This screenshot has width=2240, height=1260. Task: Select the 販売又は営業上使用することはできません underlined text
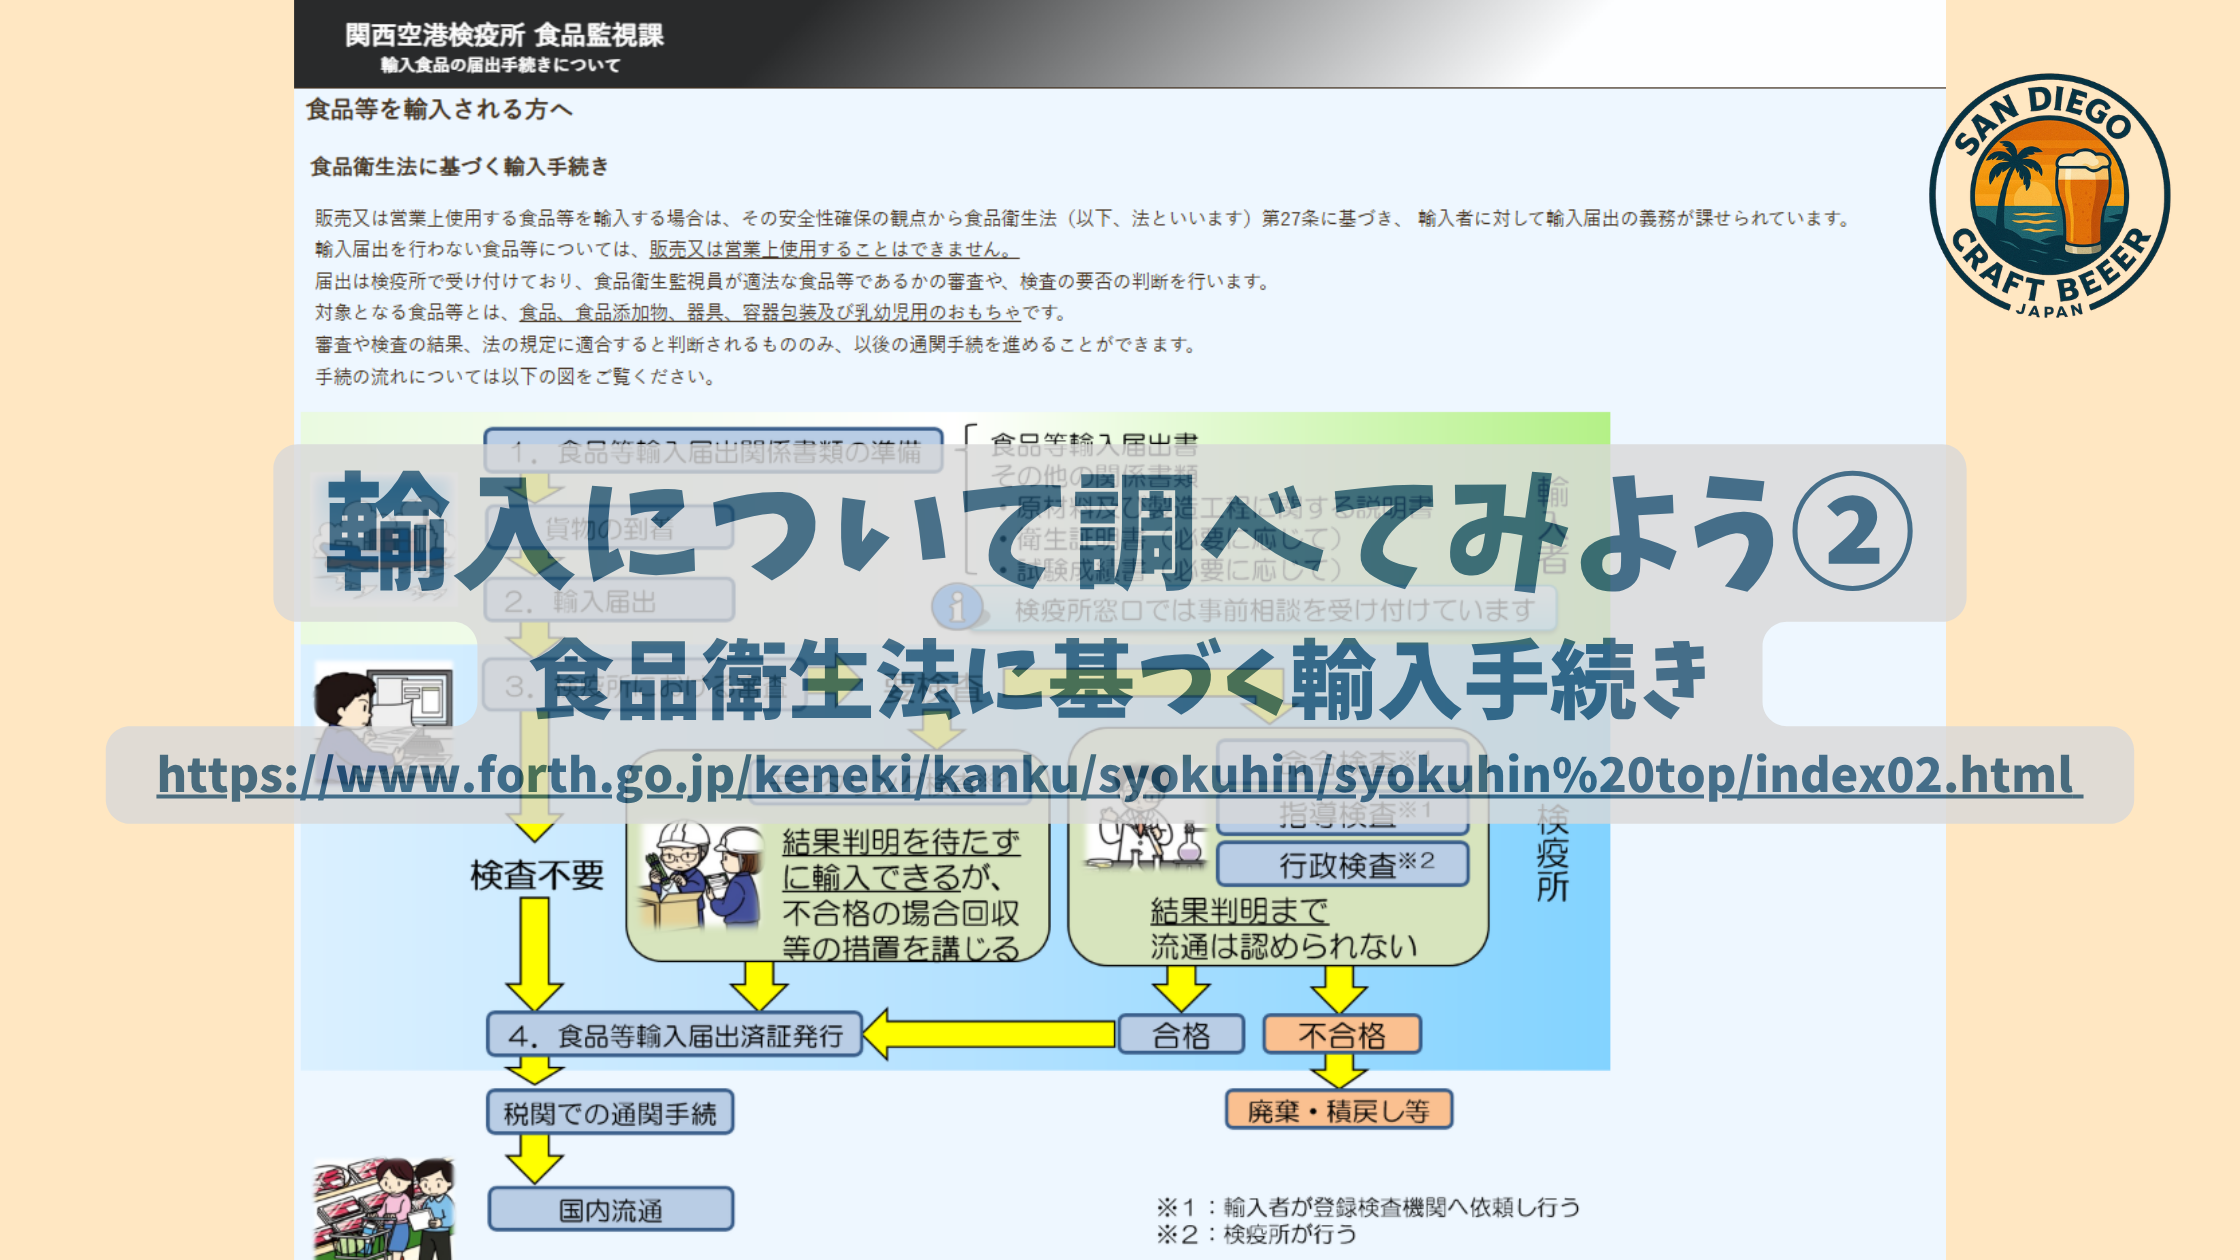click(x=833, y=249)
